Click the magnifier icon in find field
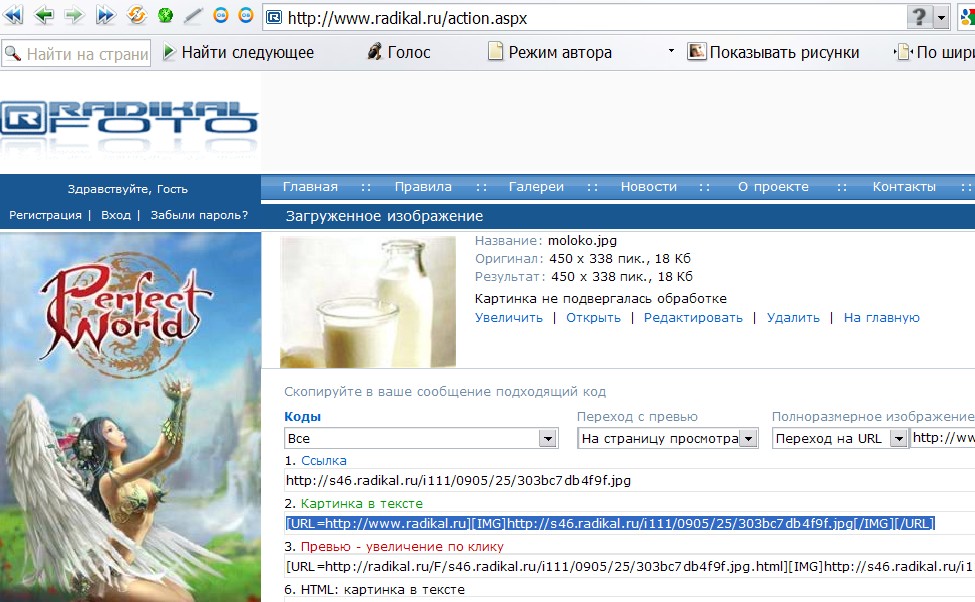975x602 pixels. [x=13, y=53]
